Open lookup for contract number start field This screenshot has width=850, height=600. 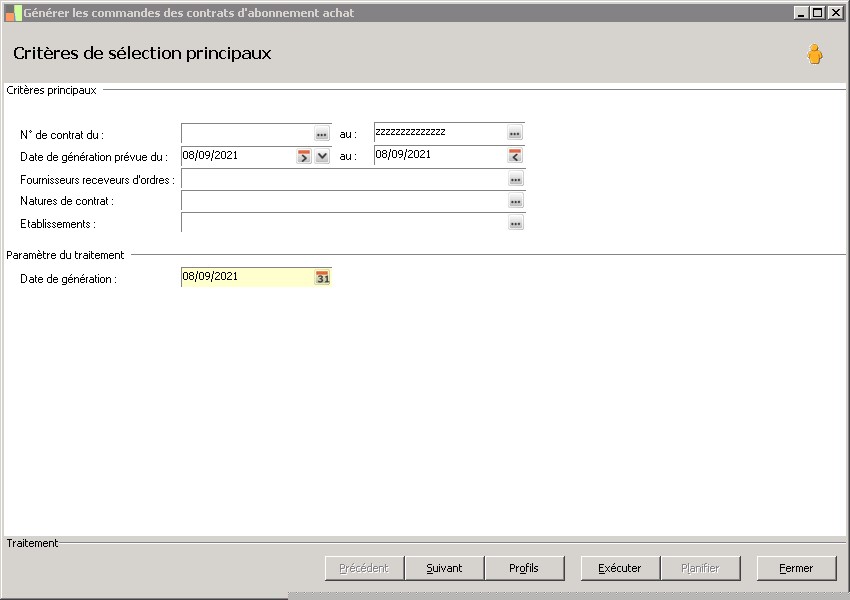click(x=321, y=134)
